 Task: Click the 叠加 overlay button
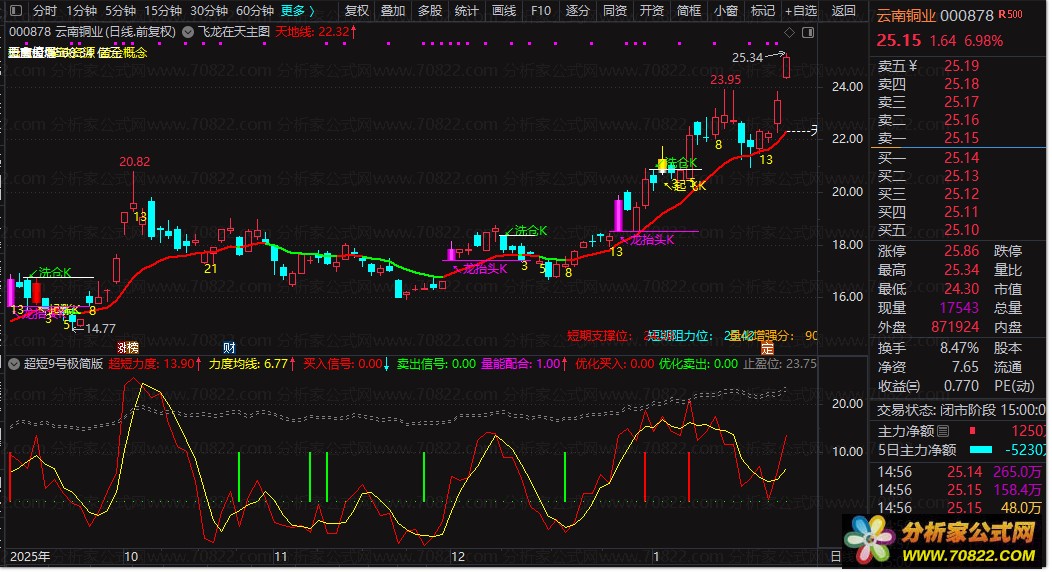pyautogui.click(x=393, y=11)
